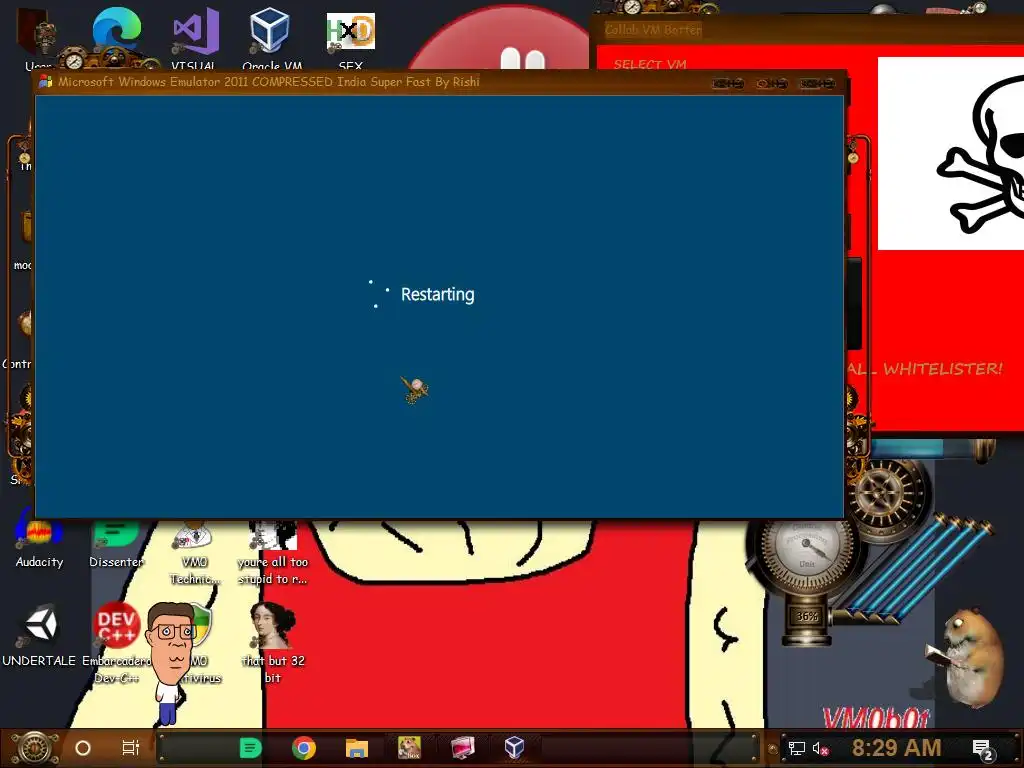Viewport: 1024px width, 768px height.
Task: Launch the UNDERTALE Unity desktop icon
Action: coord(39,633)
